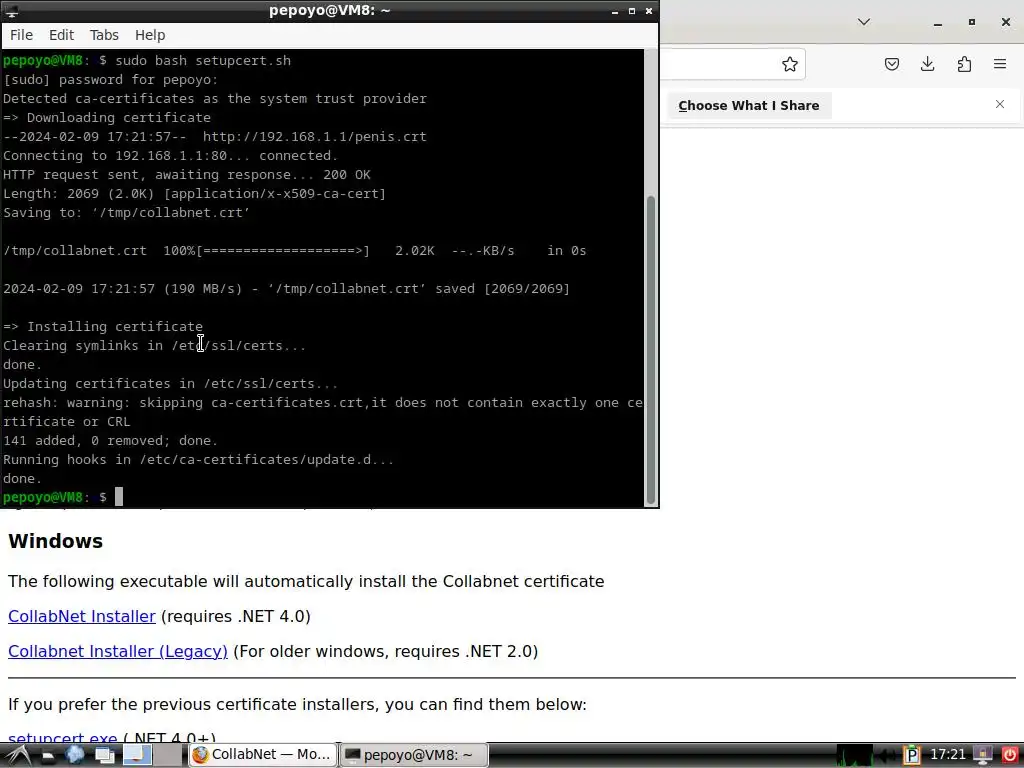This screenshot has width=1024, height=768.
Task: Click the red power logout button
Action: coord(1009,755)
